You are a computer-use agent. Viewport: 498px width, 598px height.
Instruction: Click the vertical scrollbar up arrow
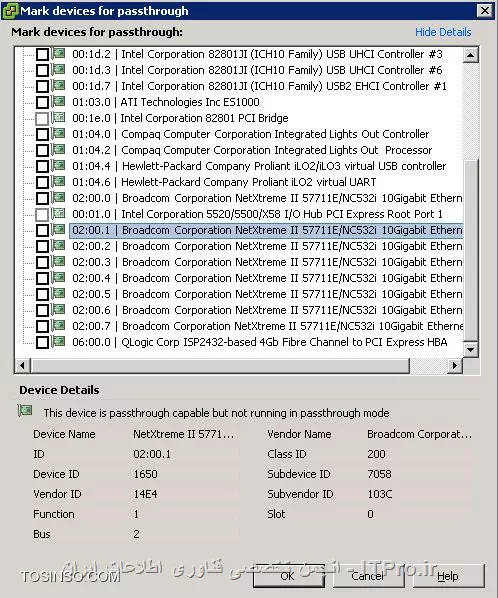pyautogui.click(x=471, y=55)
